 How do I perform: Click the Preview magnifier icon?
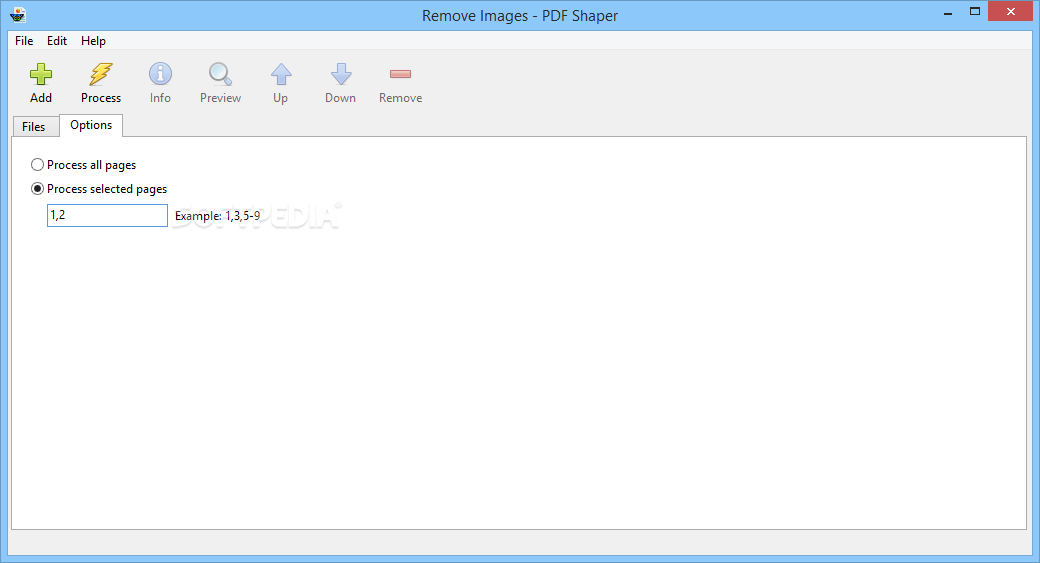pos(220,74)
